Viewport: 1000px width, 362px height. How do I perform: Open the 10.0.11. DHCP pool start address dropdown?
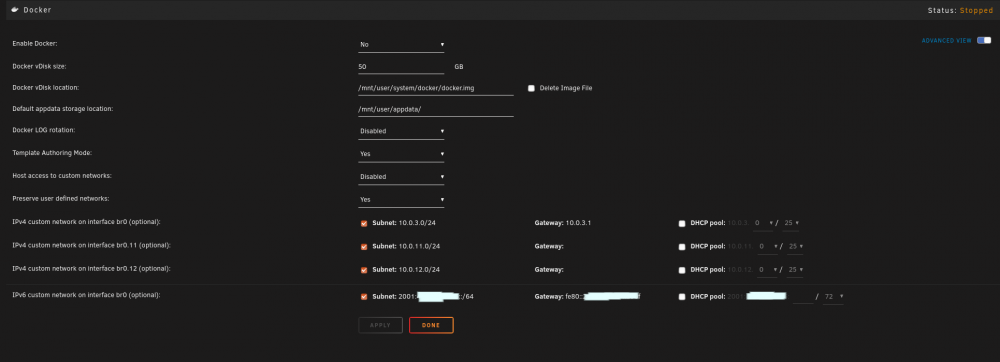[767, 247]
